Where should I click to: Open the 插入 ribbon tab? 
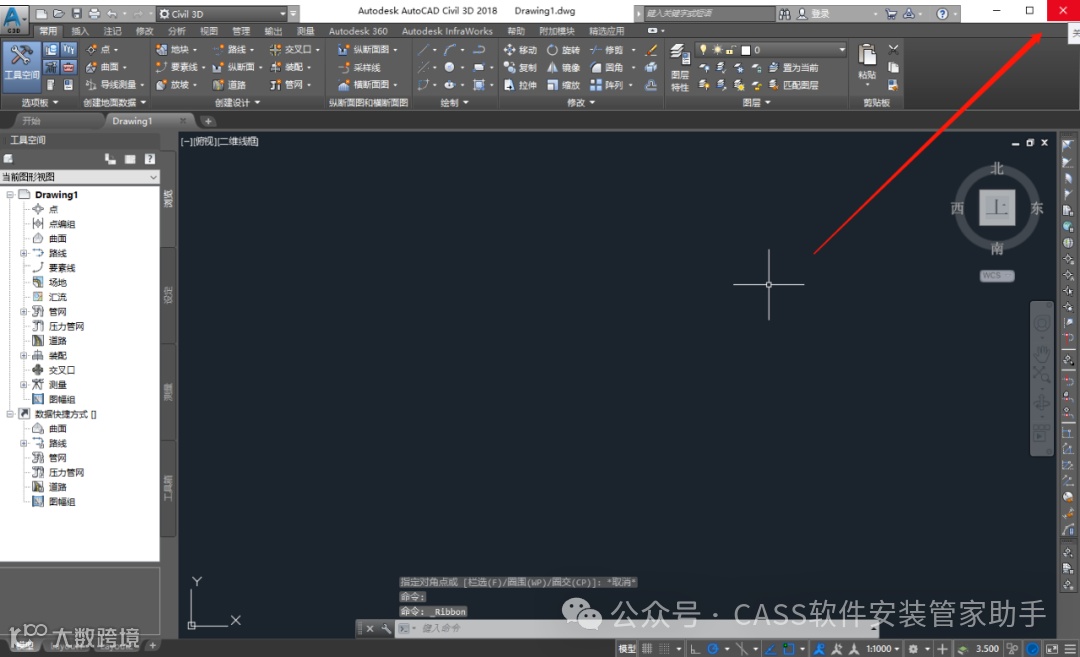[x=80, y=31]
